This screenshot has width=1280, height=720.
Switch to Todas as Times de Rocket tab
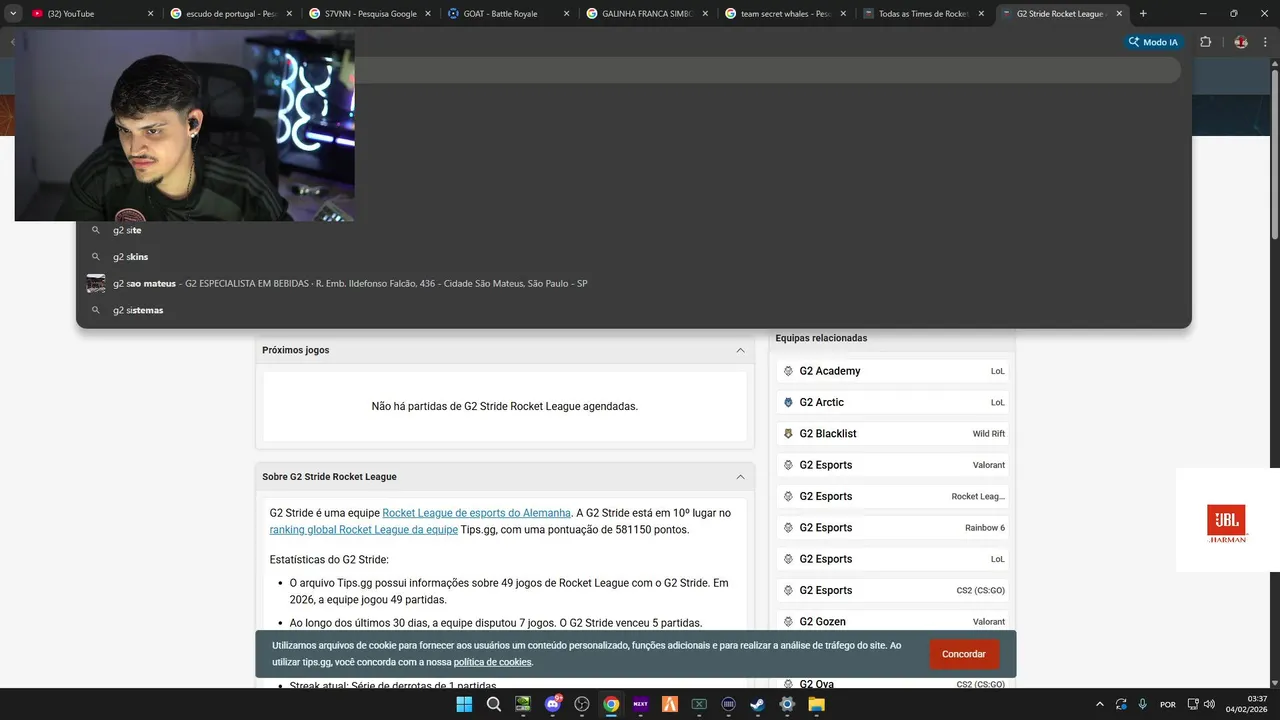pyautogui.click(x=924, y=14)
